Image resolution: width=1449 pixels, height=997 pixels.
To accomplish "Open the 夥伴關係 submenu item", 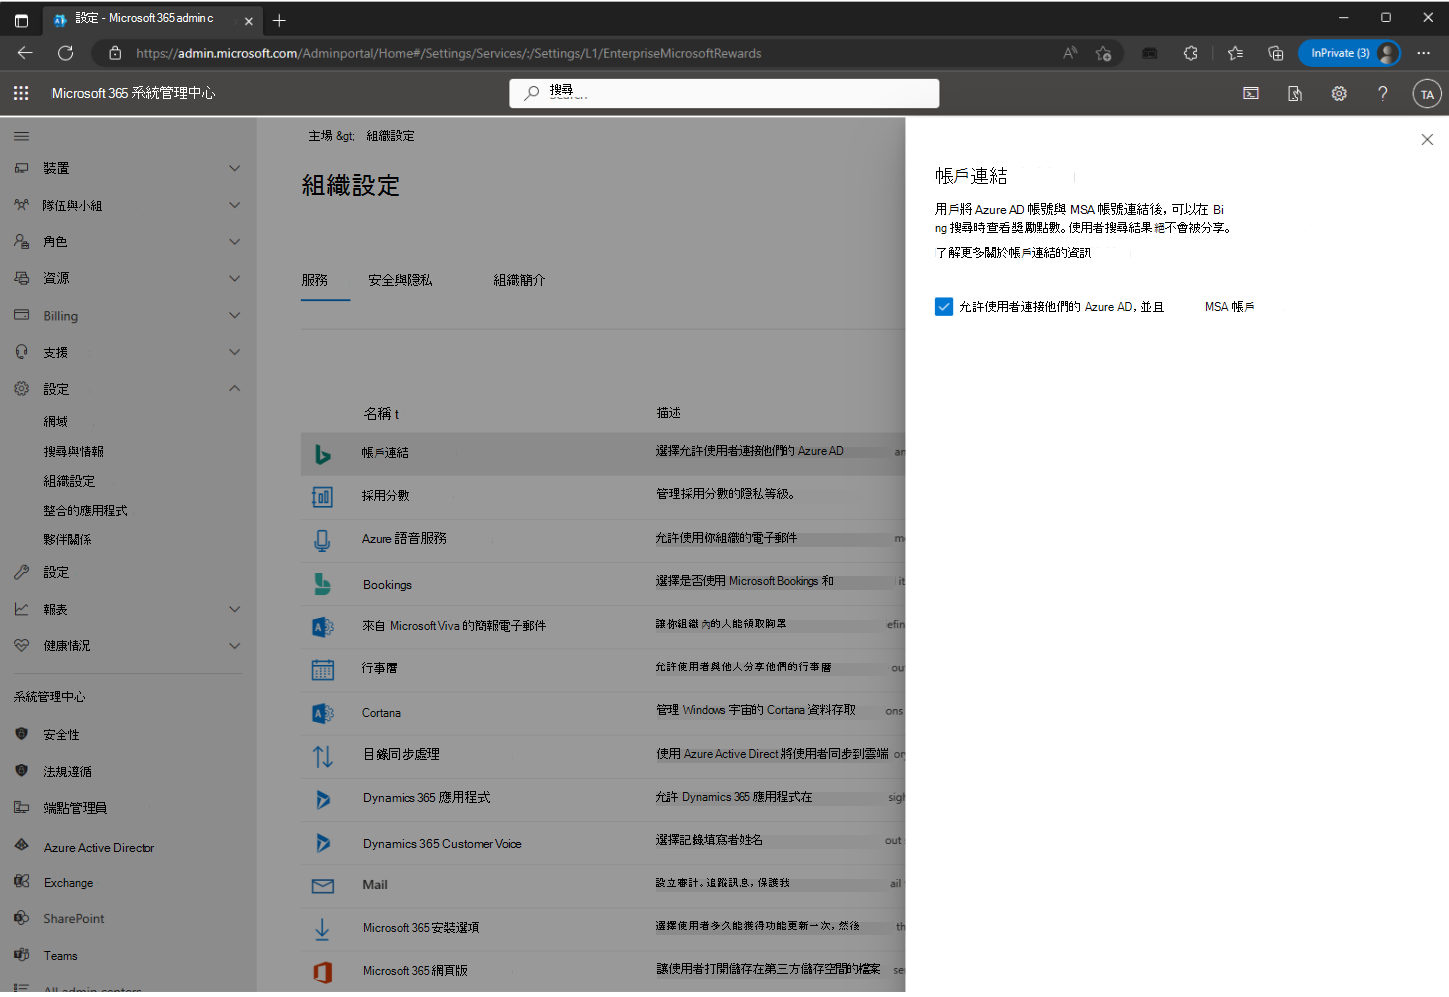I will coord(67,540).
